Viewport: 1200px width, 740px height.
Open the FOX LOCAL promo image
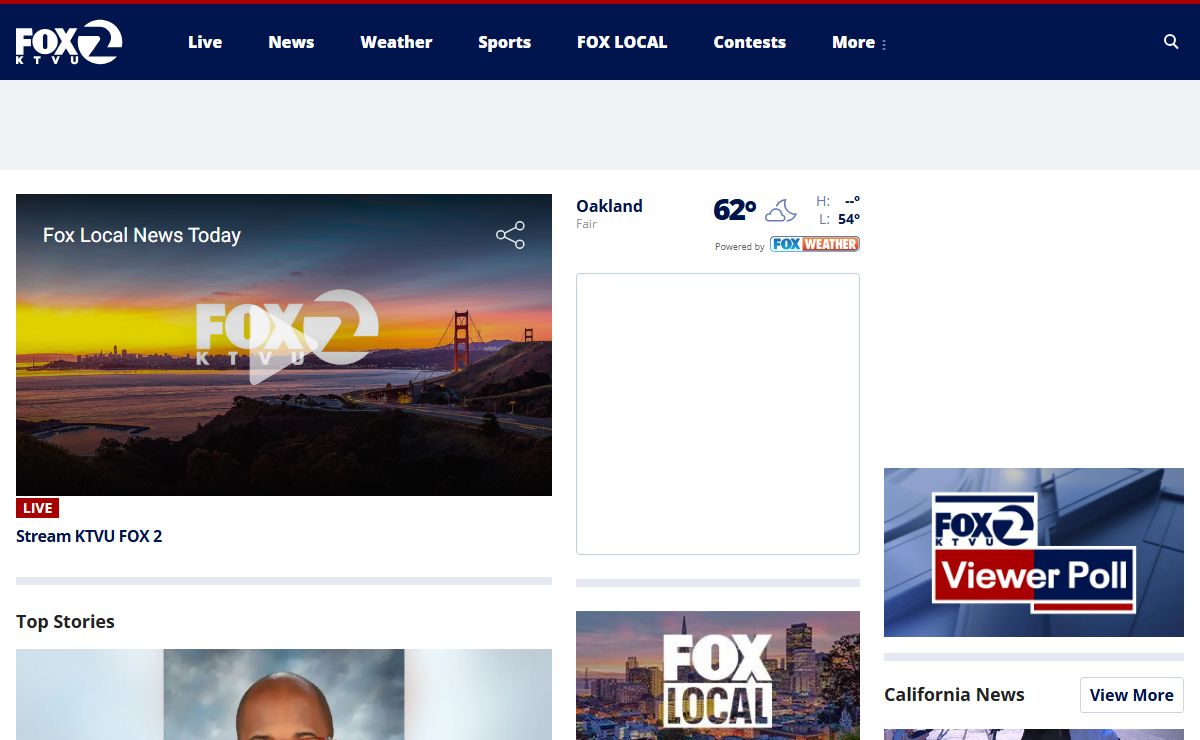[x=718, y=675]
